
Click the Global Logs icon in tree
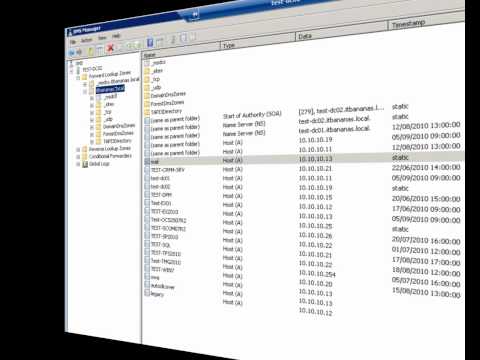pyautogui.click(x=85, y=164)
